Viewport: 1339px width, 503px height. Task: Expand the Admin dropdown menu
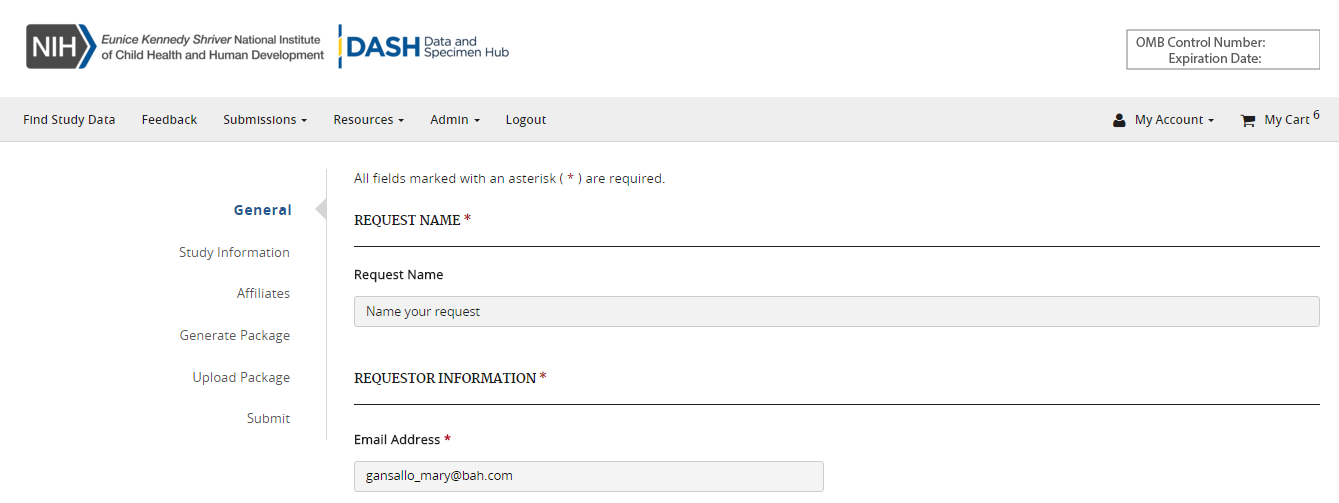(x=454, y=120)
